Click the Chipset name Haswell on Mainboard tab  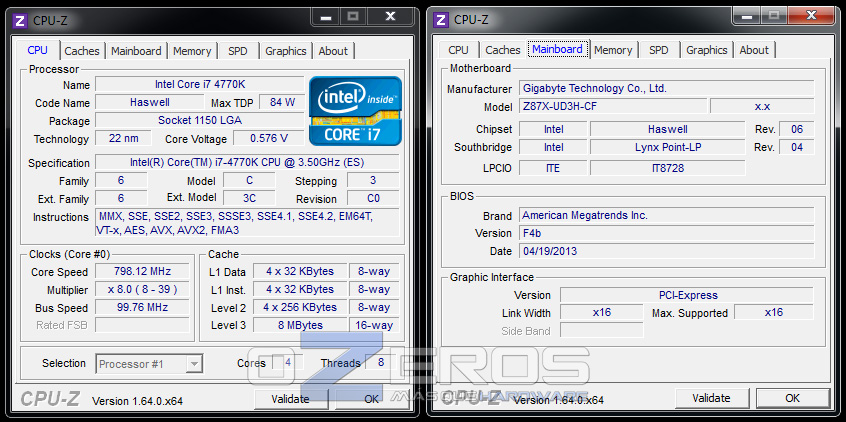pos(667,130)
